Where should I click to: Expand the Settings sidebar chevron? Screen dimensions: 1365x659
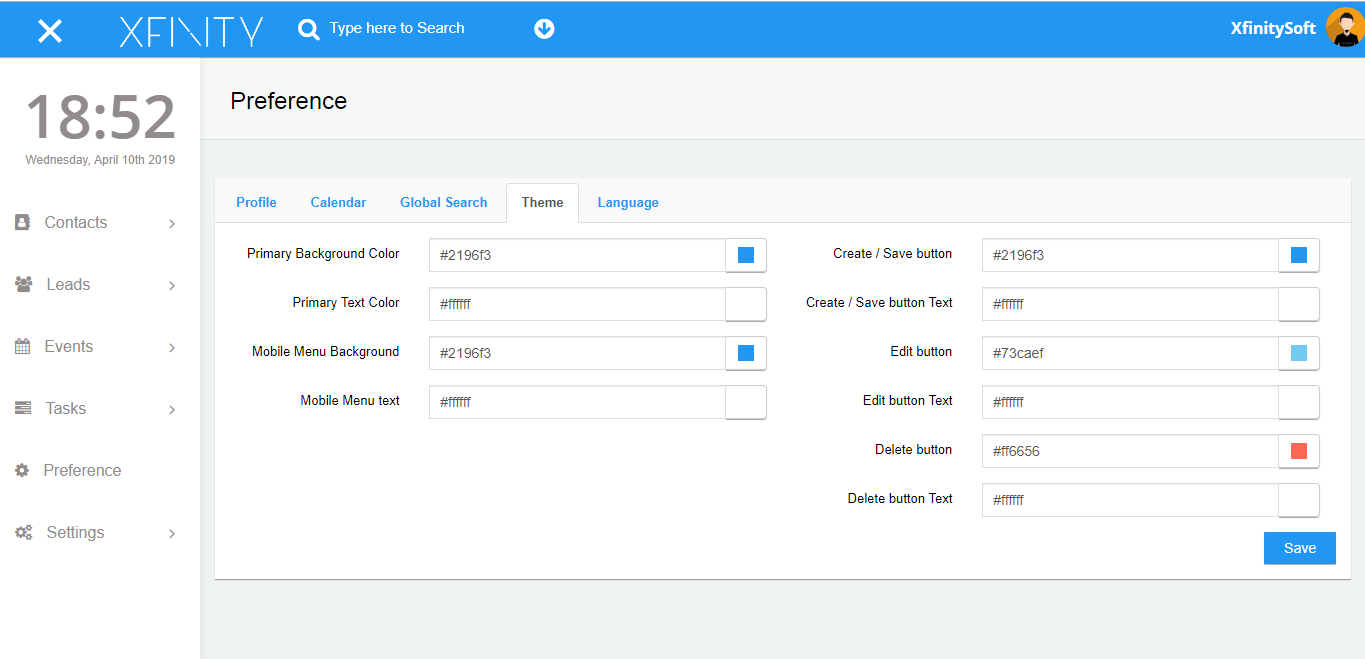[x=171, y=532]
